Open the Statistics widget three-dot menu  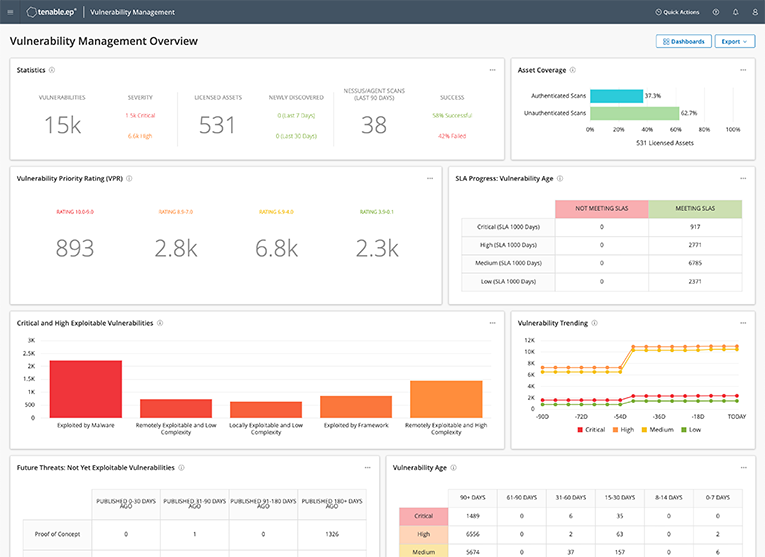492,70
